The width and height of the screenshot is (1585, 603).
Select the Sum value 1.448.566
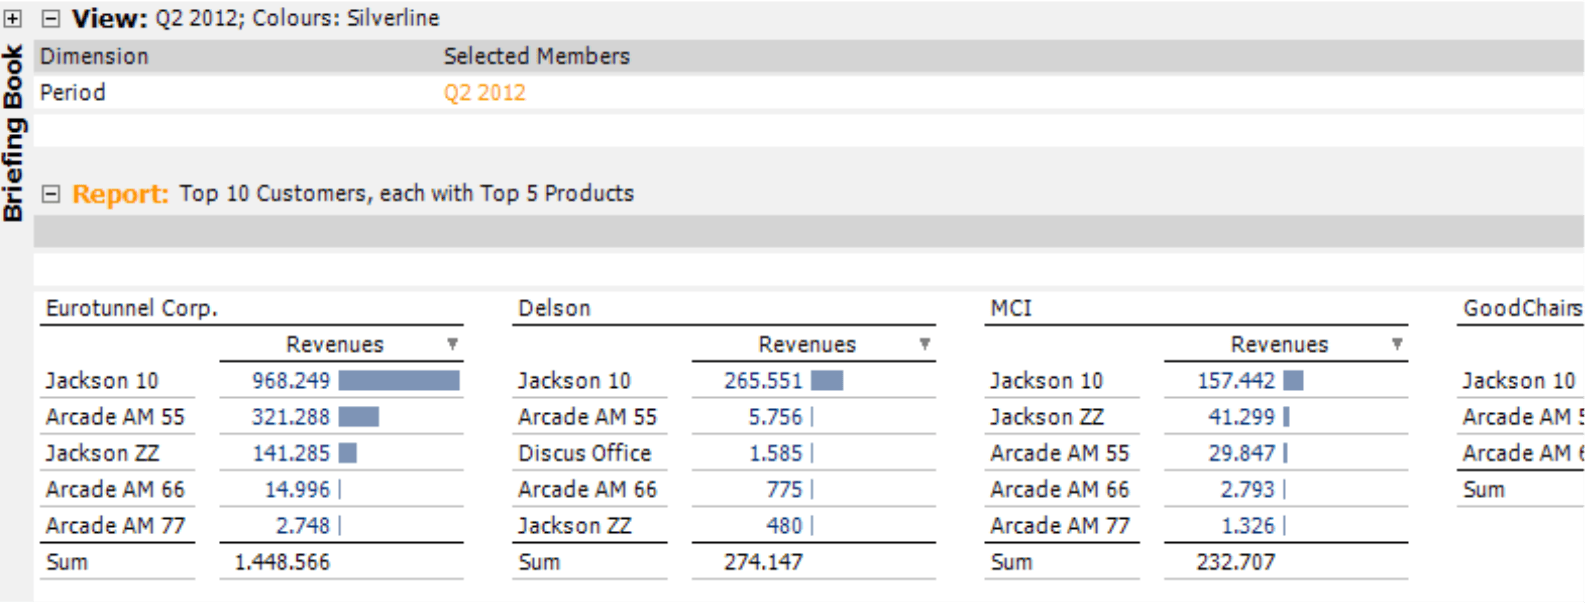coord(282,562)
